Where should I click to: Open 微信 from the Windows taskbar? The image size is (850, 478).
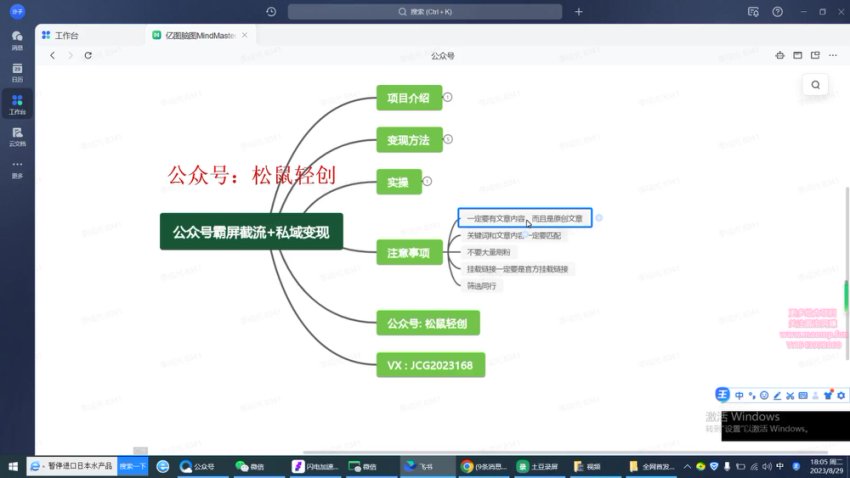coord(250,466)
